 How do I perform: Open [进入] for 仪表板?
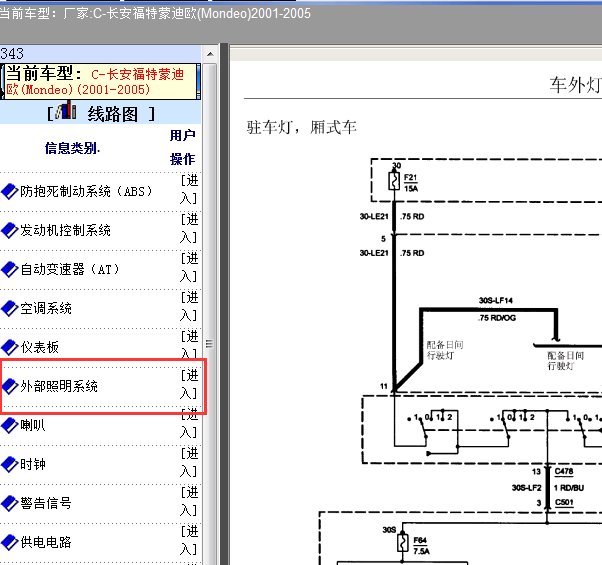189,344
